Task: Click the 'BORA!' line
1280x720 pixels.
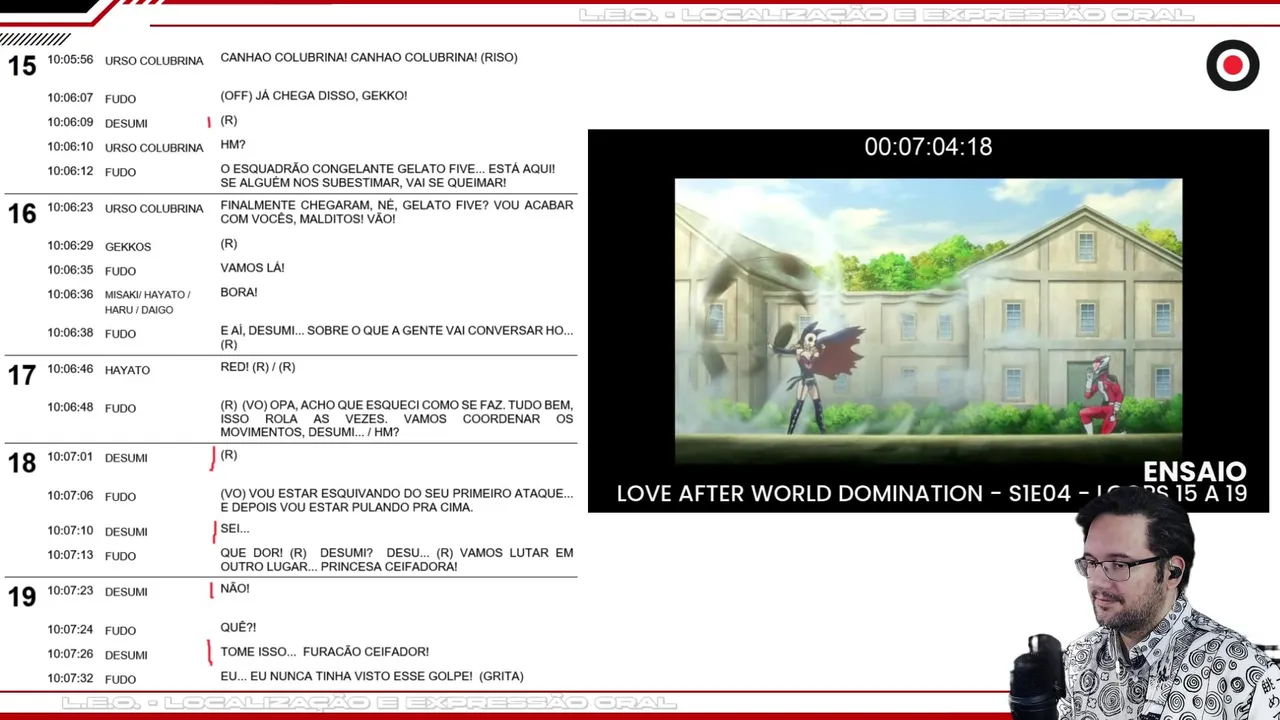Action: [x=239, y=293]
